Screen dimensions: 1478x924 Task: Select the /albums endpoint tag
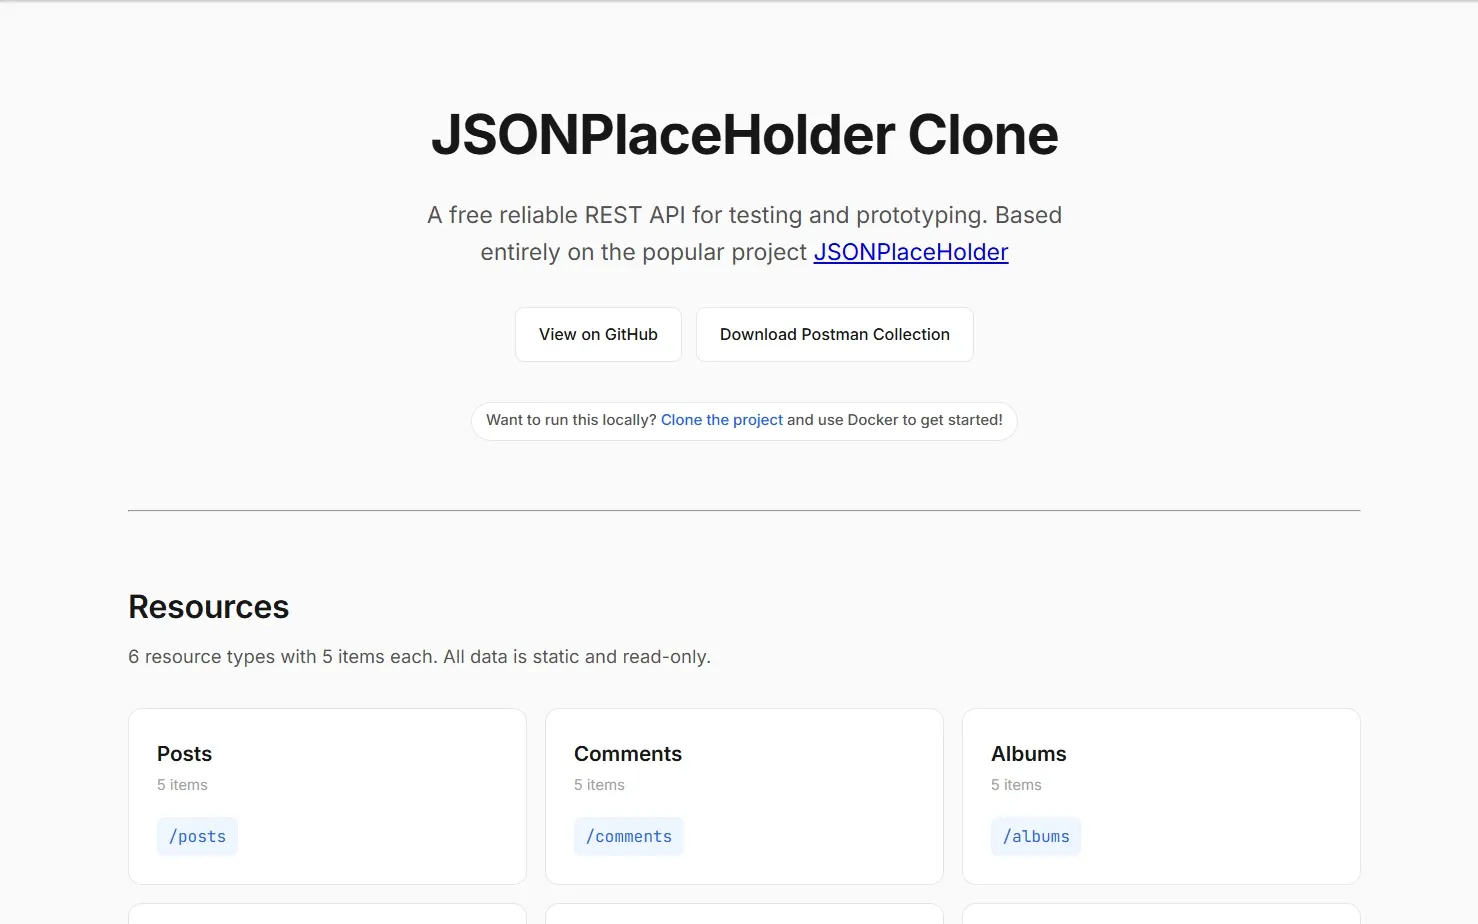point(1036,837)
